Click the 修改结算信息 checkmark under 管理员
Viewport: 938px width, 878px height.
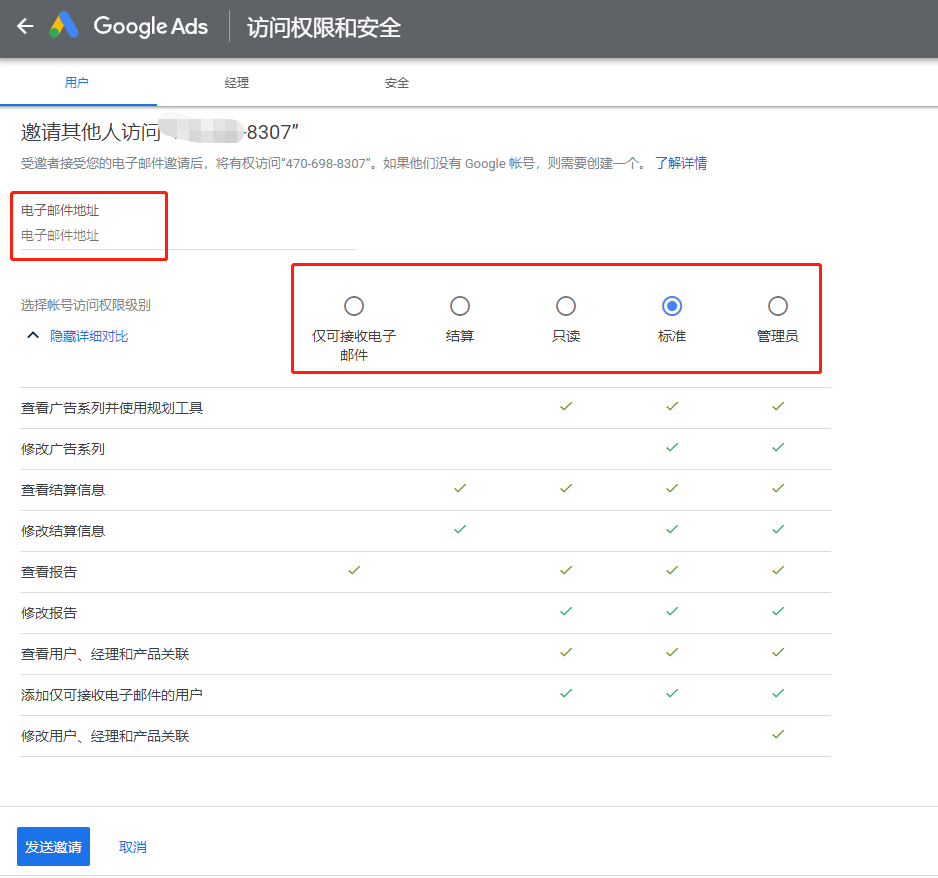pos(778,529)
